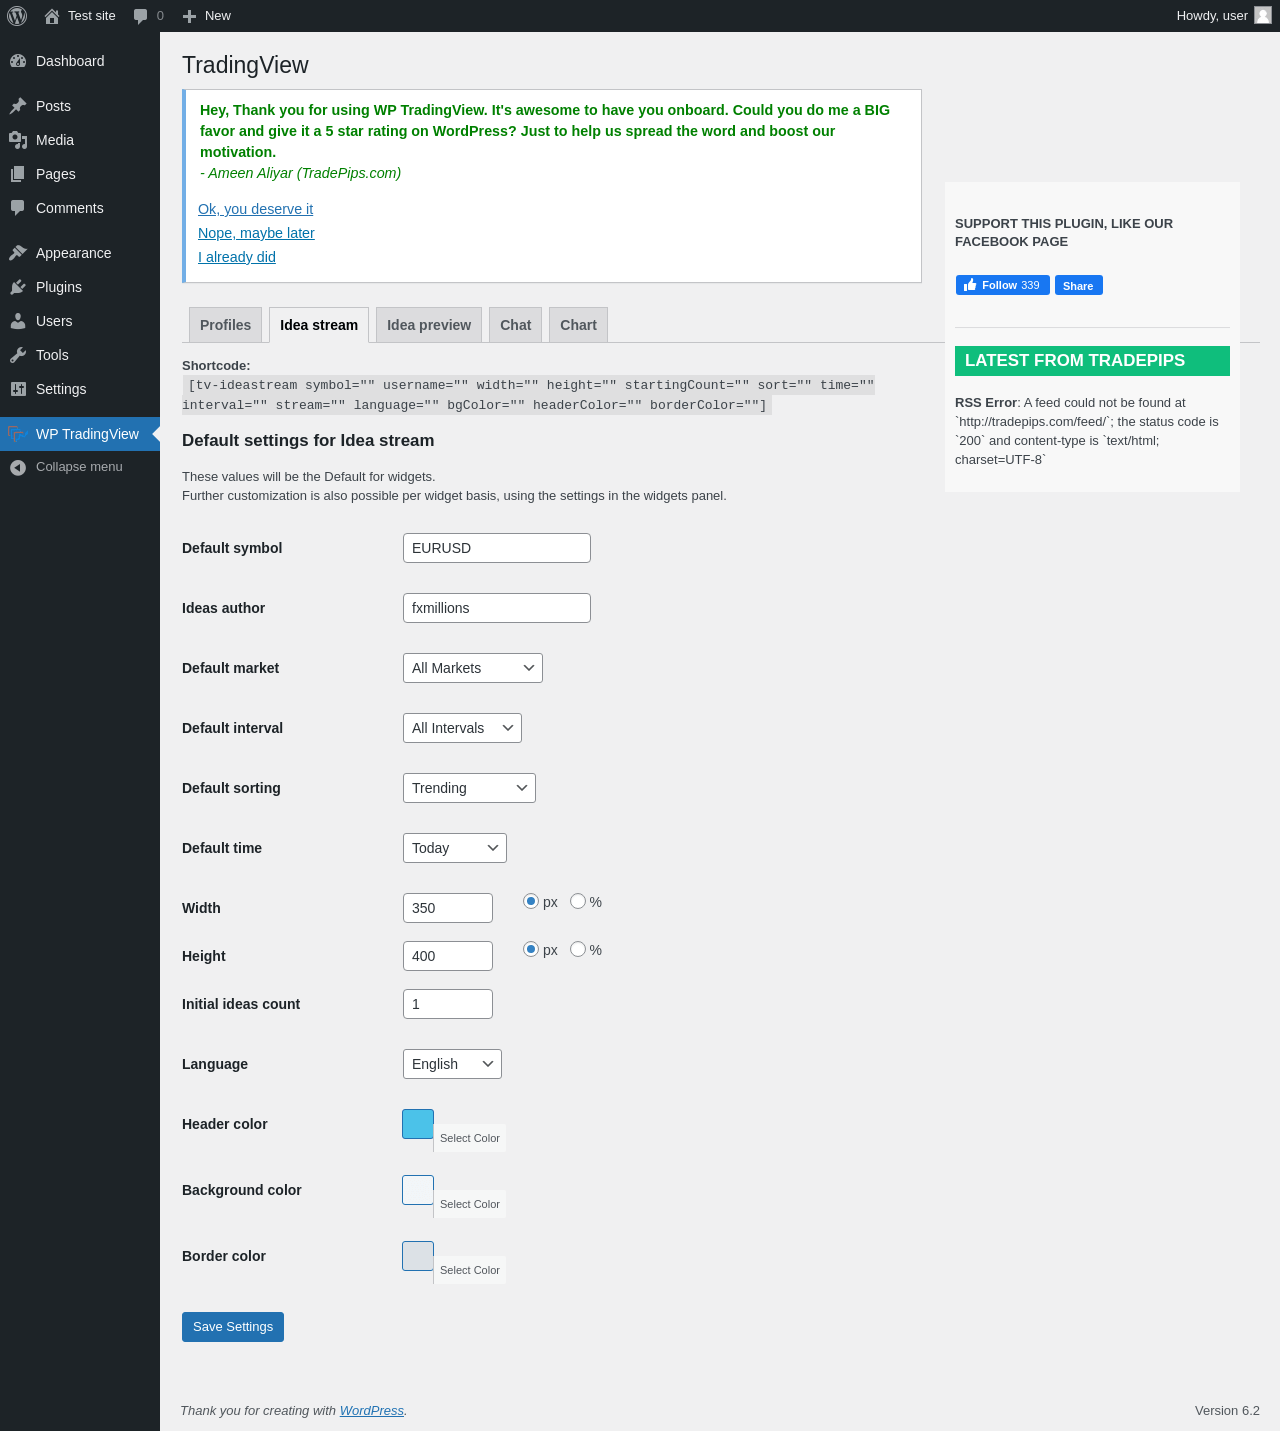
Task: Open the Default interval dropdown
Action: pos(462,728)
